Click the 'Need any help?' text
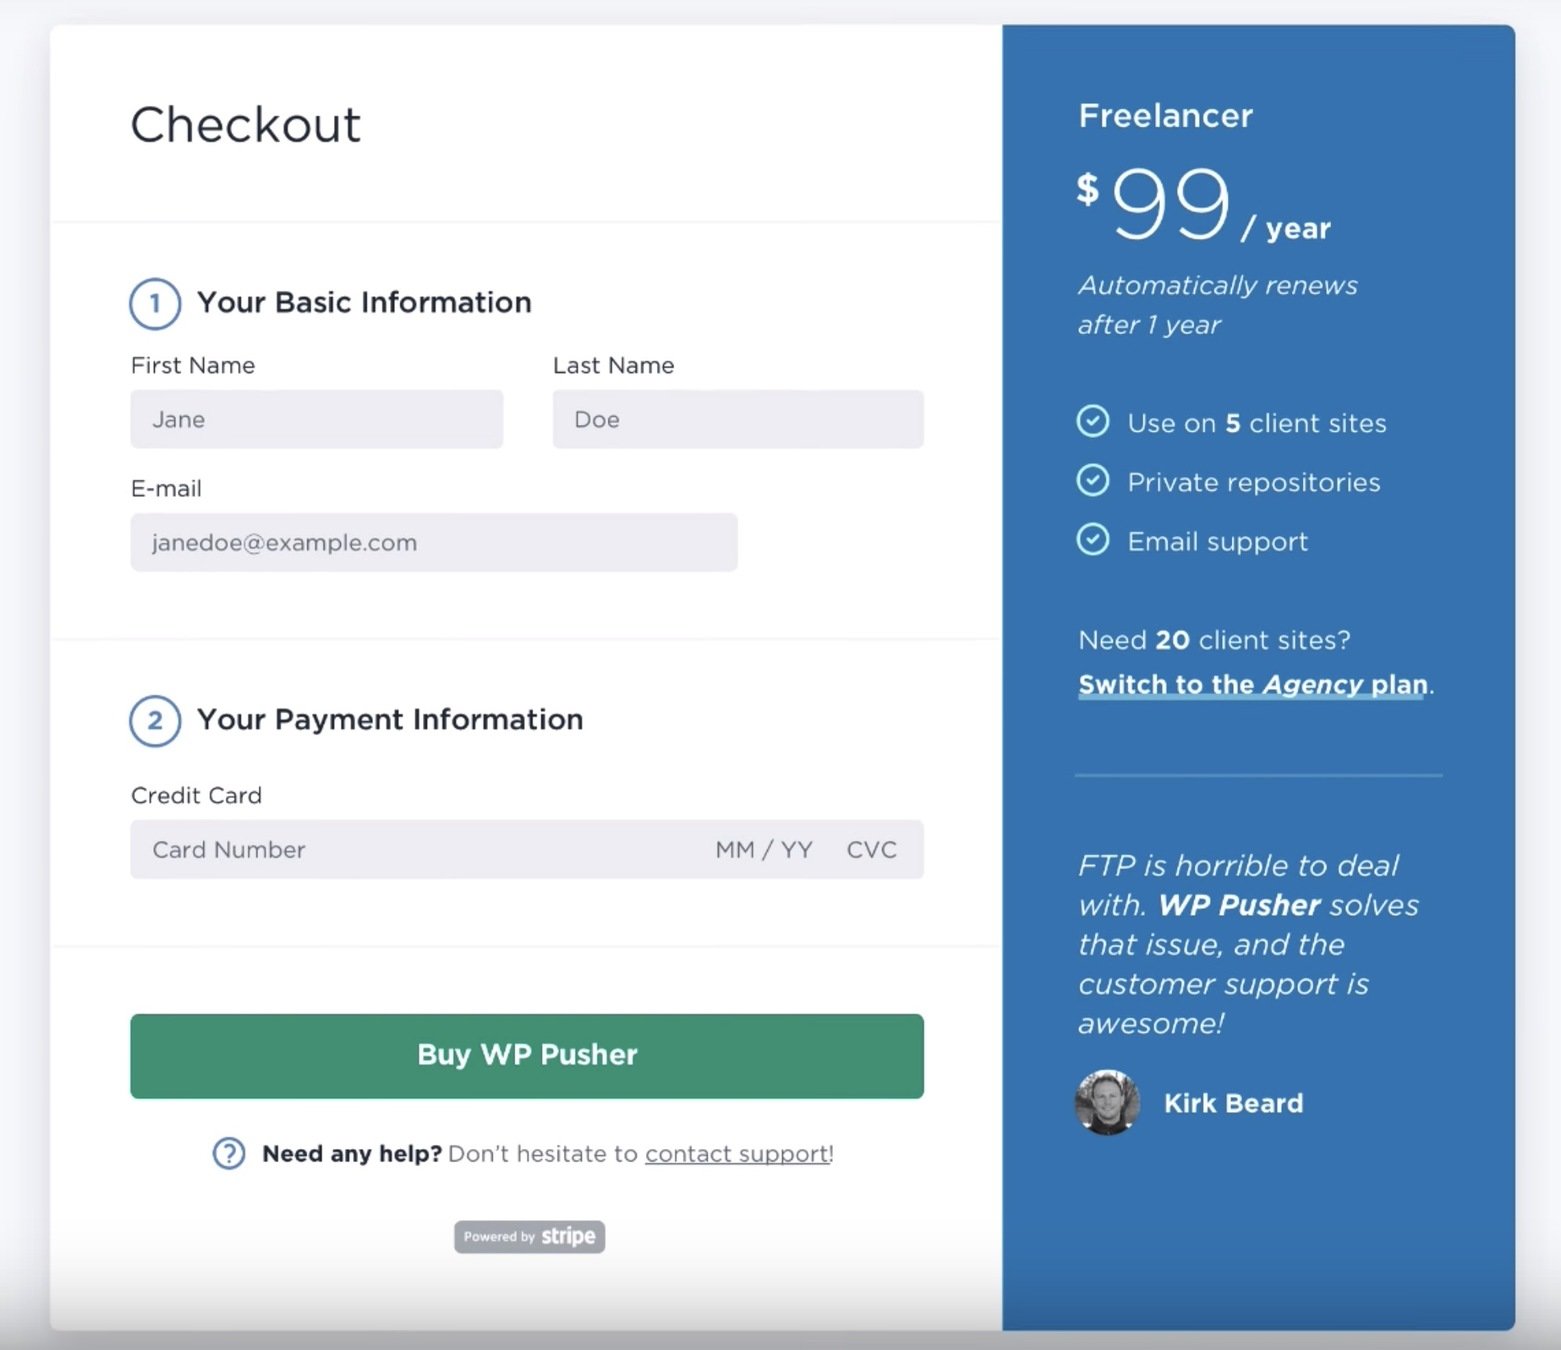Image resolution: width=1561 pixels, height=1350 pixels. click(352, 1153)
